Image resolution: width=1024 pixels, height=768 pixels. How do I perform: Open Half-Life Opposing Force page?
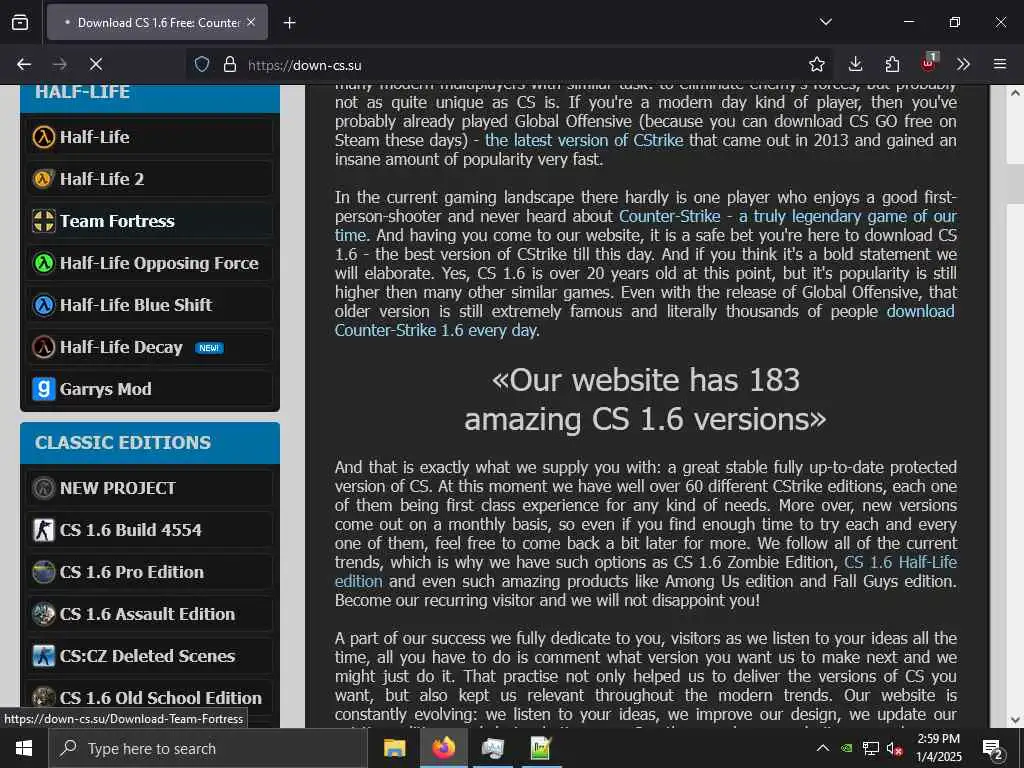(x=150, y=263)
